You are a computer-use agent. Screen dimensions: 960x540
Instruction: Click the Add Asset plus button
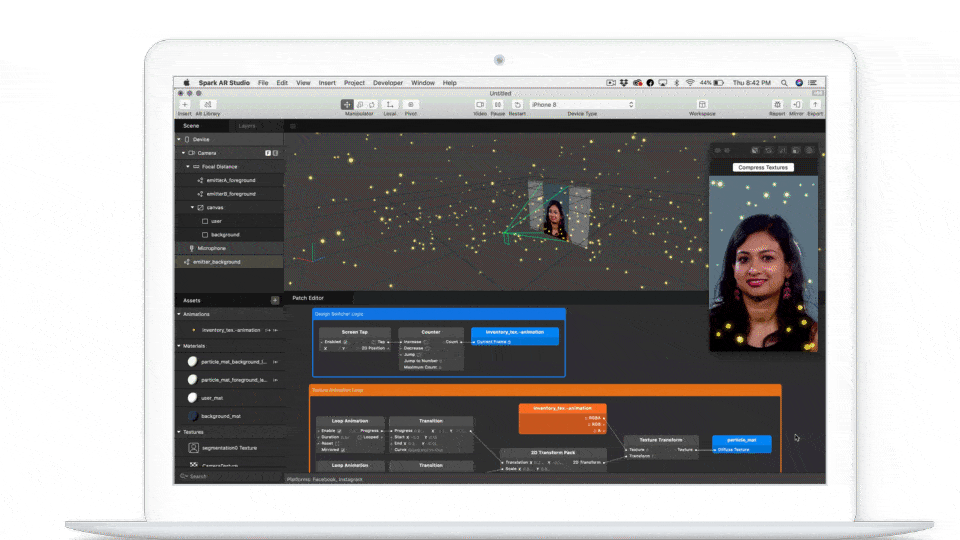(275, 300)
